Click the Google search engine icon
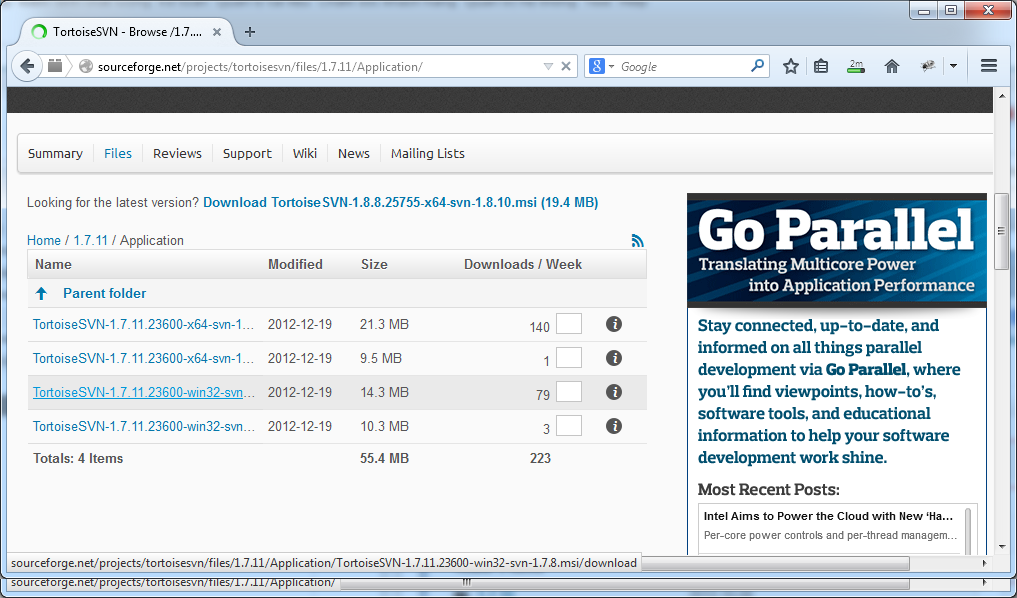The height and width of the screenshot is (598, 1017). click(597, 66)
